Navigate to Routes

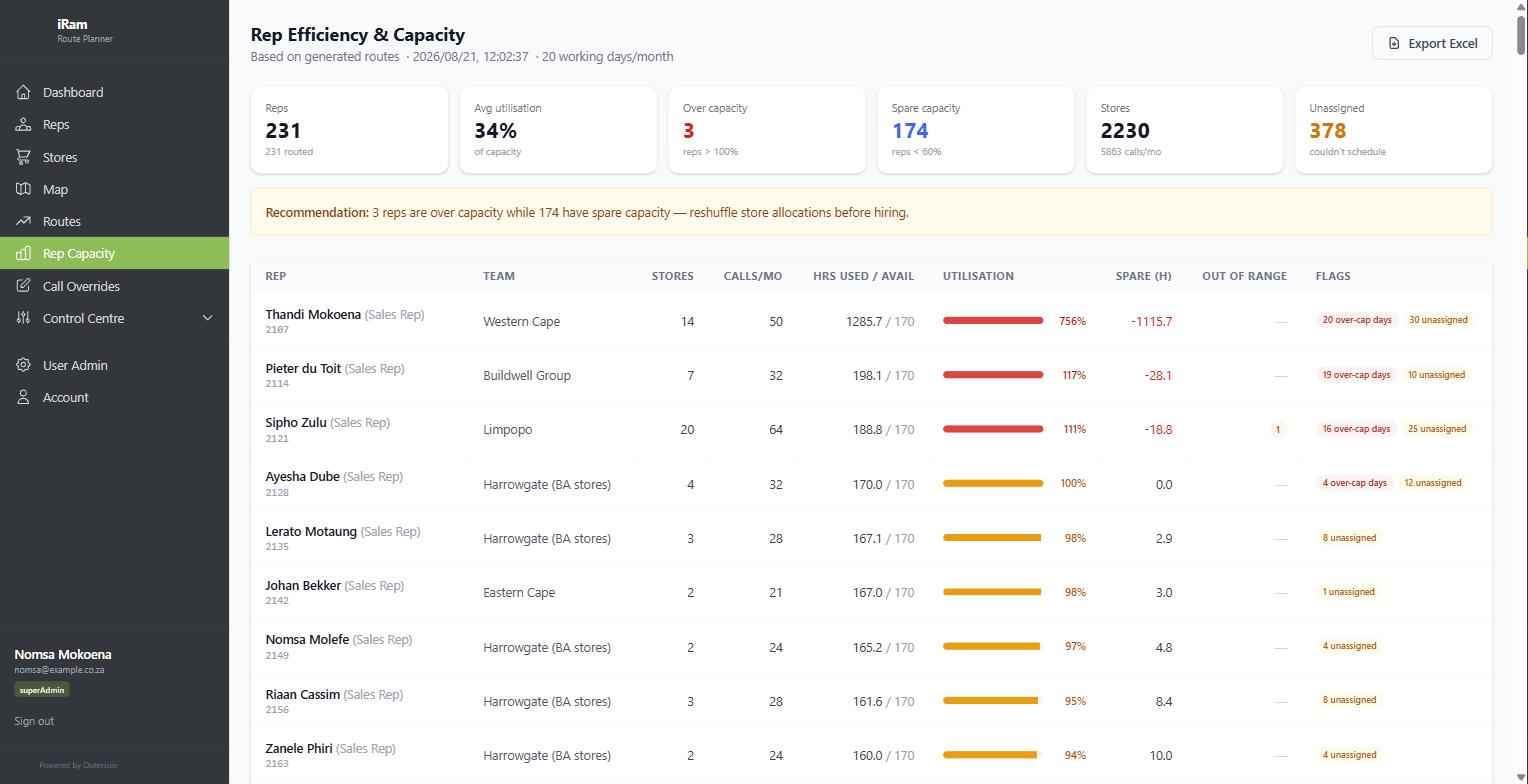point(114,221)
